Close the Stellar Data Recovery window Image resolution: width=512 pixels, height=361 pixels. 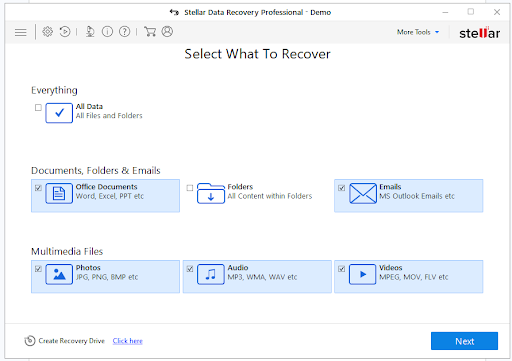[x=497, y=12]
